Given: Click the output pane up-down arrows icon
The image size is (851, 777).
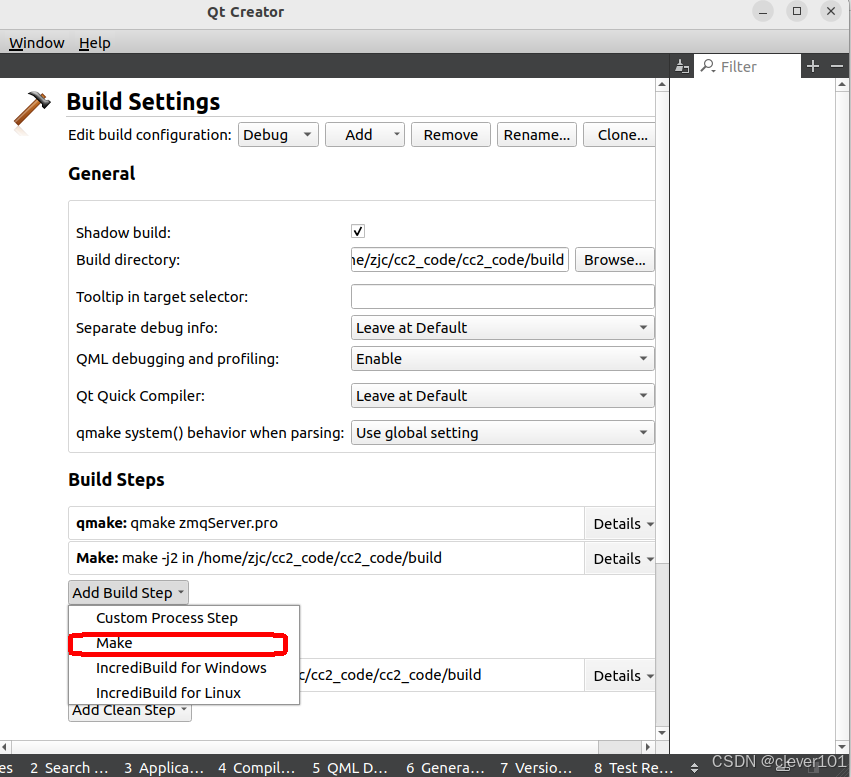Looking at the screenshot, I should pyautogui.click(x=694, y=768).
